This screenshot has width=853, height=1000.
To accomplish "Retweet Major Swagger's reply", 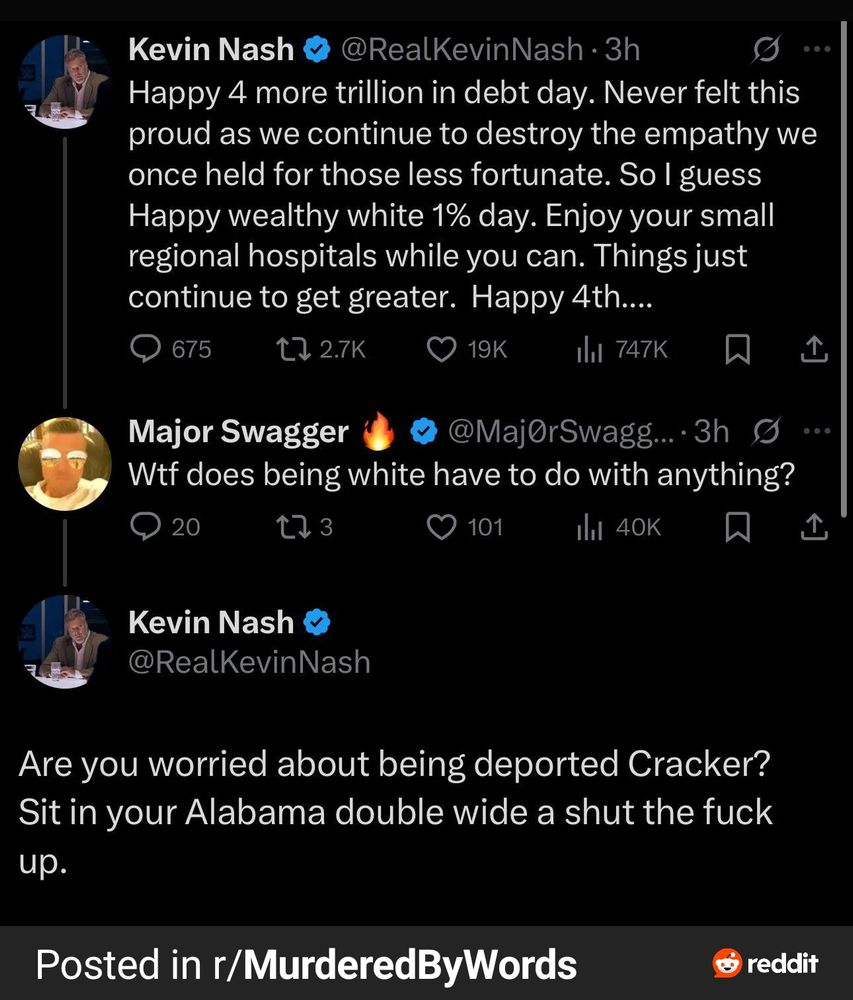I will (x=292, y=526).
